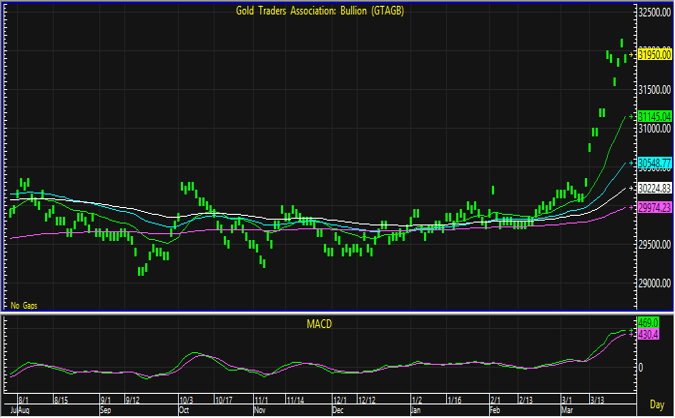Click the MACD indicator label
Viewport: 675px width, 418px height.
(320, 325)
